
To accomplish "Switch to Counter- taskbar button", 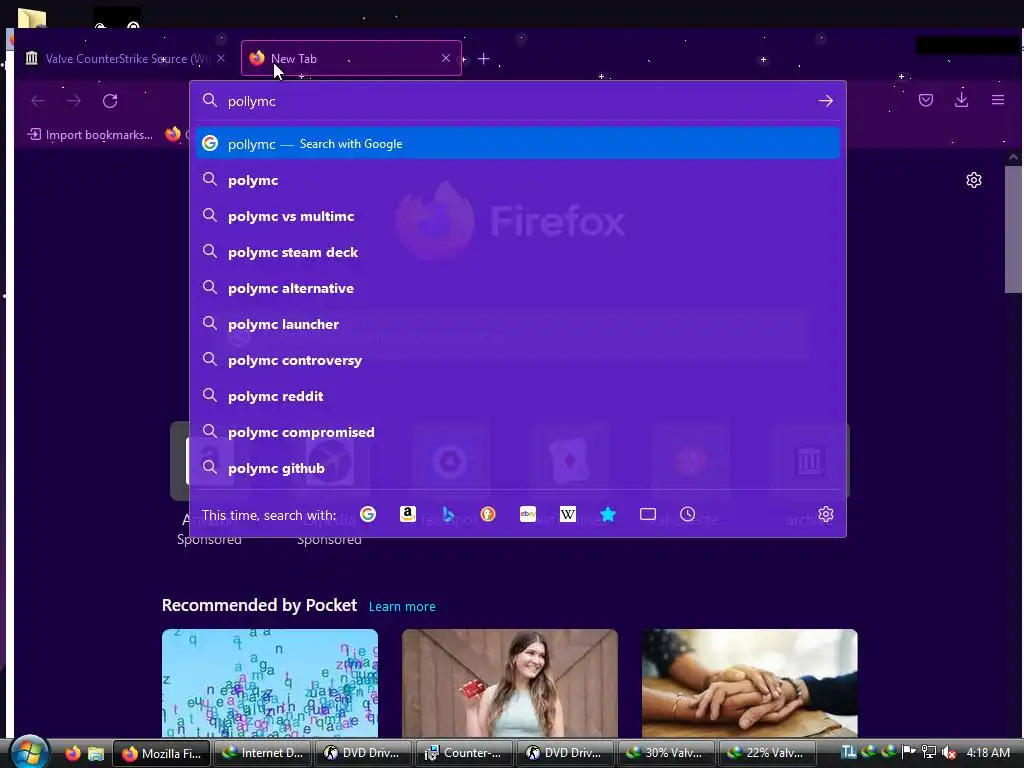I will pos(464,753).
